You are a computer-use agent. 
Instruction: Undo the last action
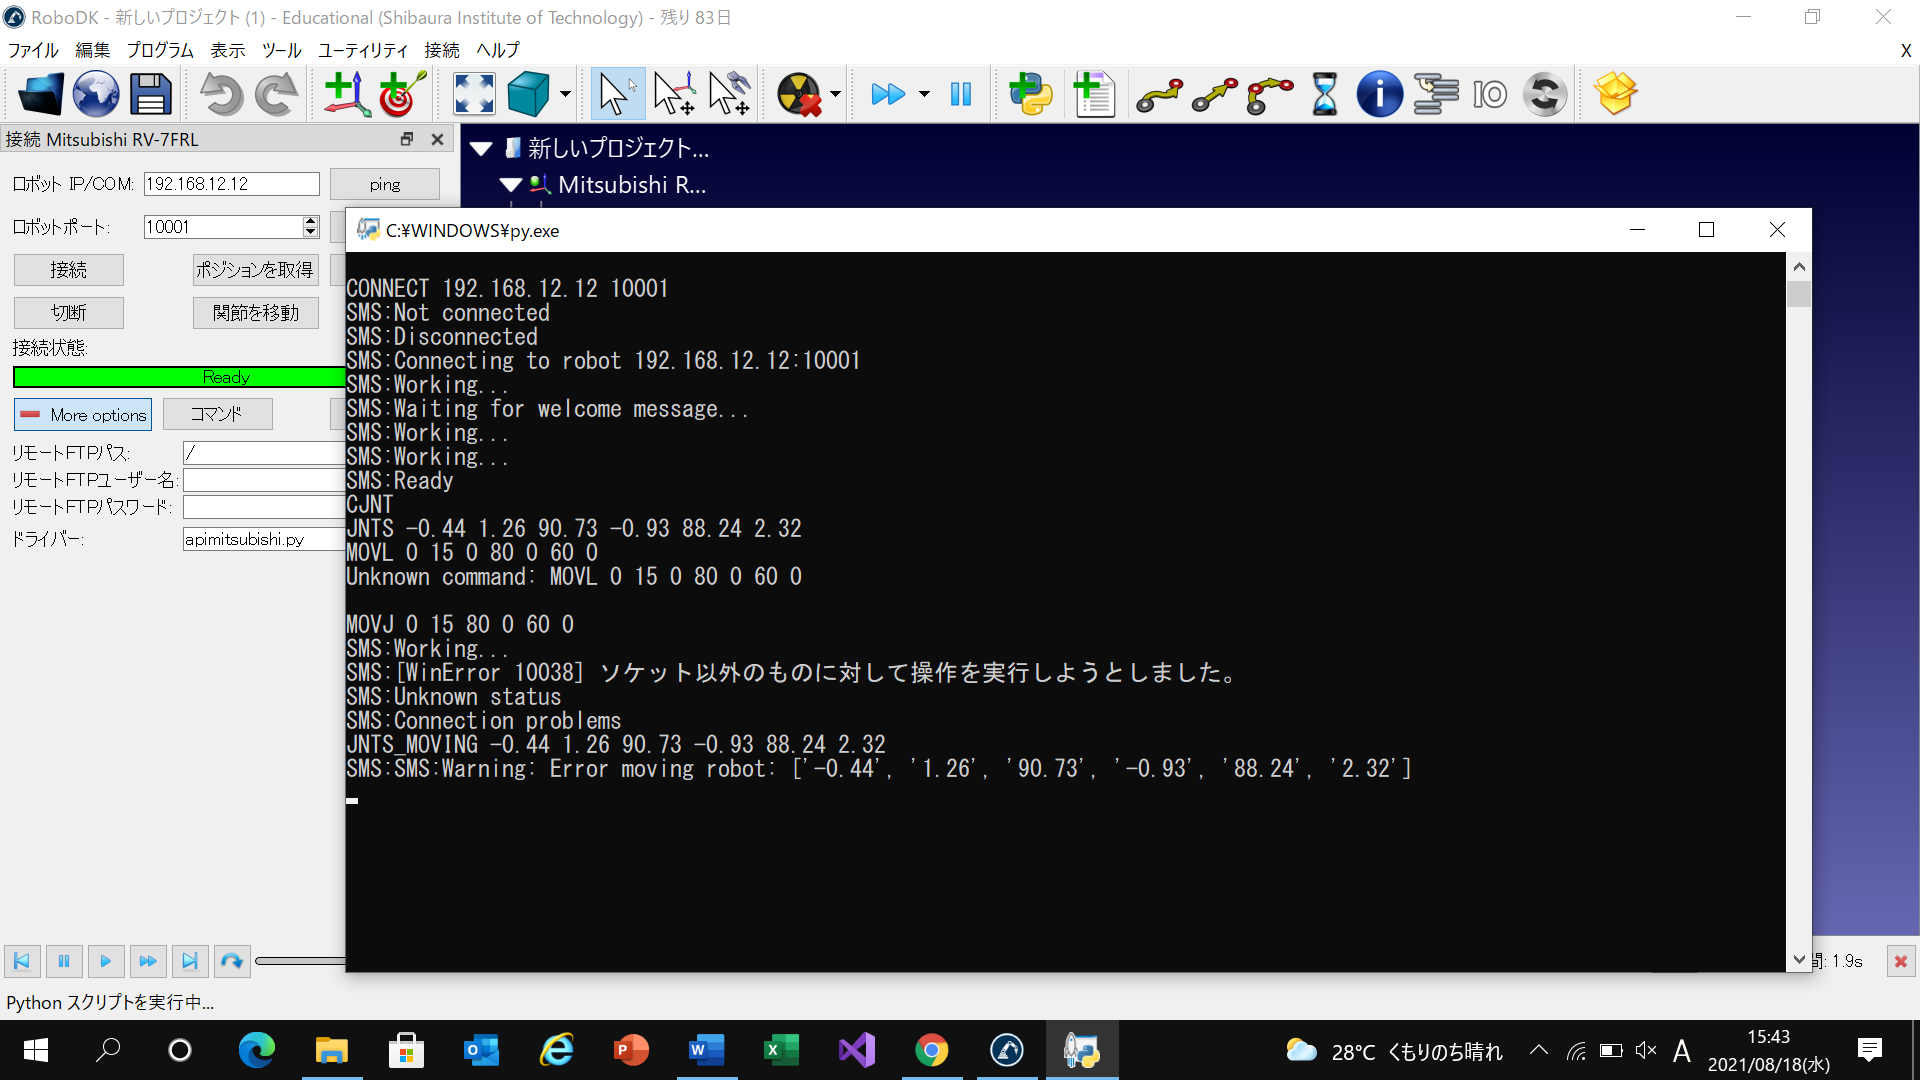(x=221, y=95)
